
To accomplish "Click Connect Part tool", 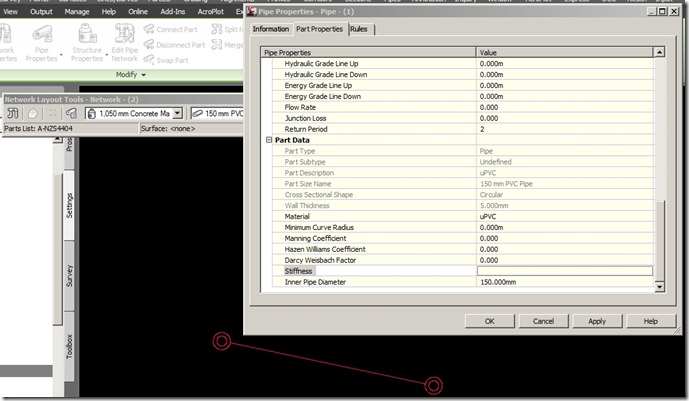I will [170, 29].
